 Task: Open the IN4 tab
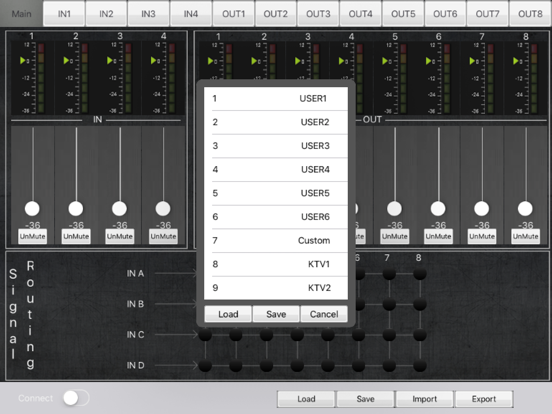point(191,14)
